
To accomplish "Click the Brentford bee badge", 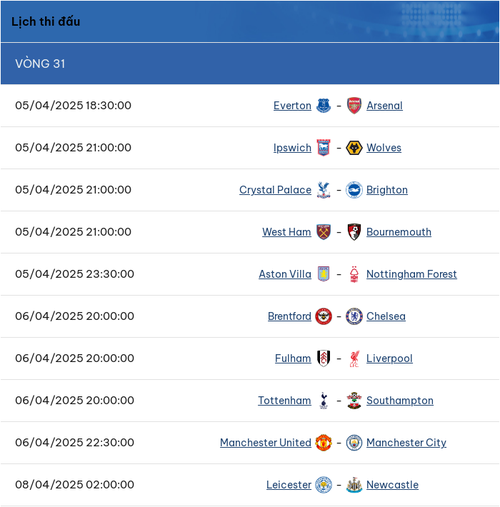I will (323, 316).
